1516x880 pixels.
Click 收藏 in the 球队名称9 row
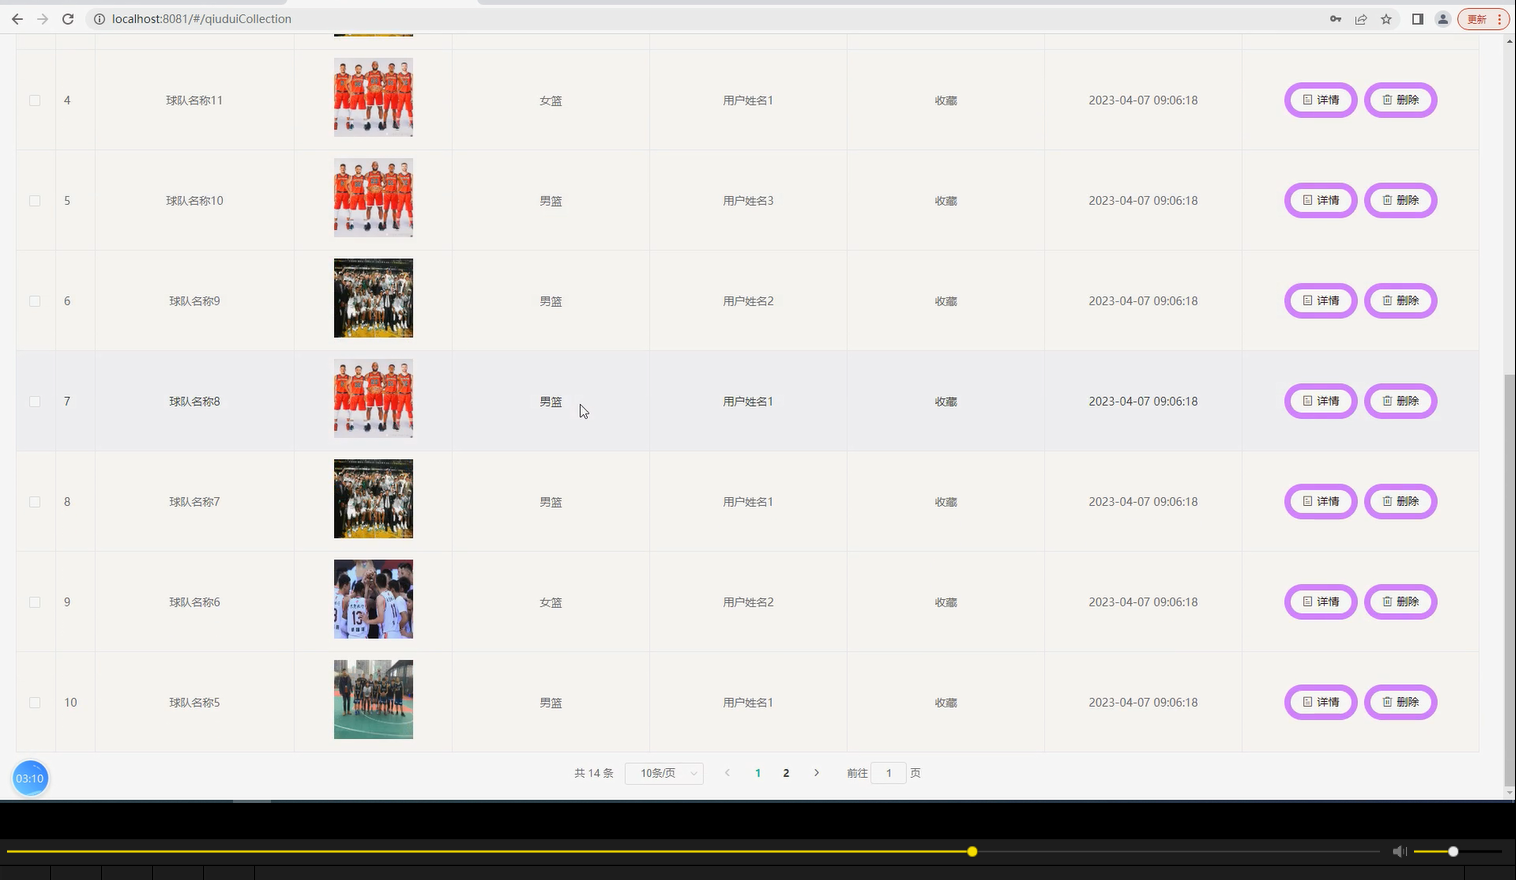click(x=946, y=301)
